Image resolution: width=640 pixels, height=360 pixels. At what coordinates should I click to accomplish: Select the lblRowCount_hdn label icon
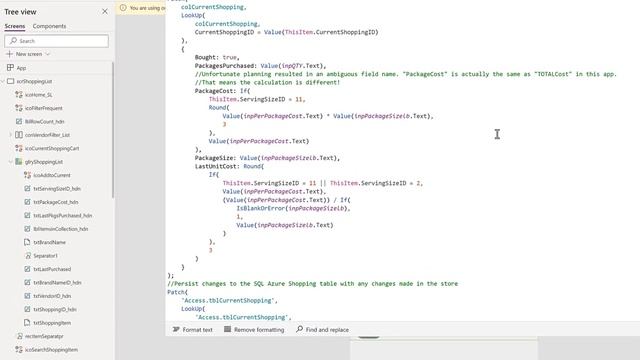pos(19,122)
